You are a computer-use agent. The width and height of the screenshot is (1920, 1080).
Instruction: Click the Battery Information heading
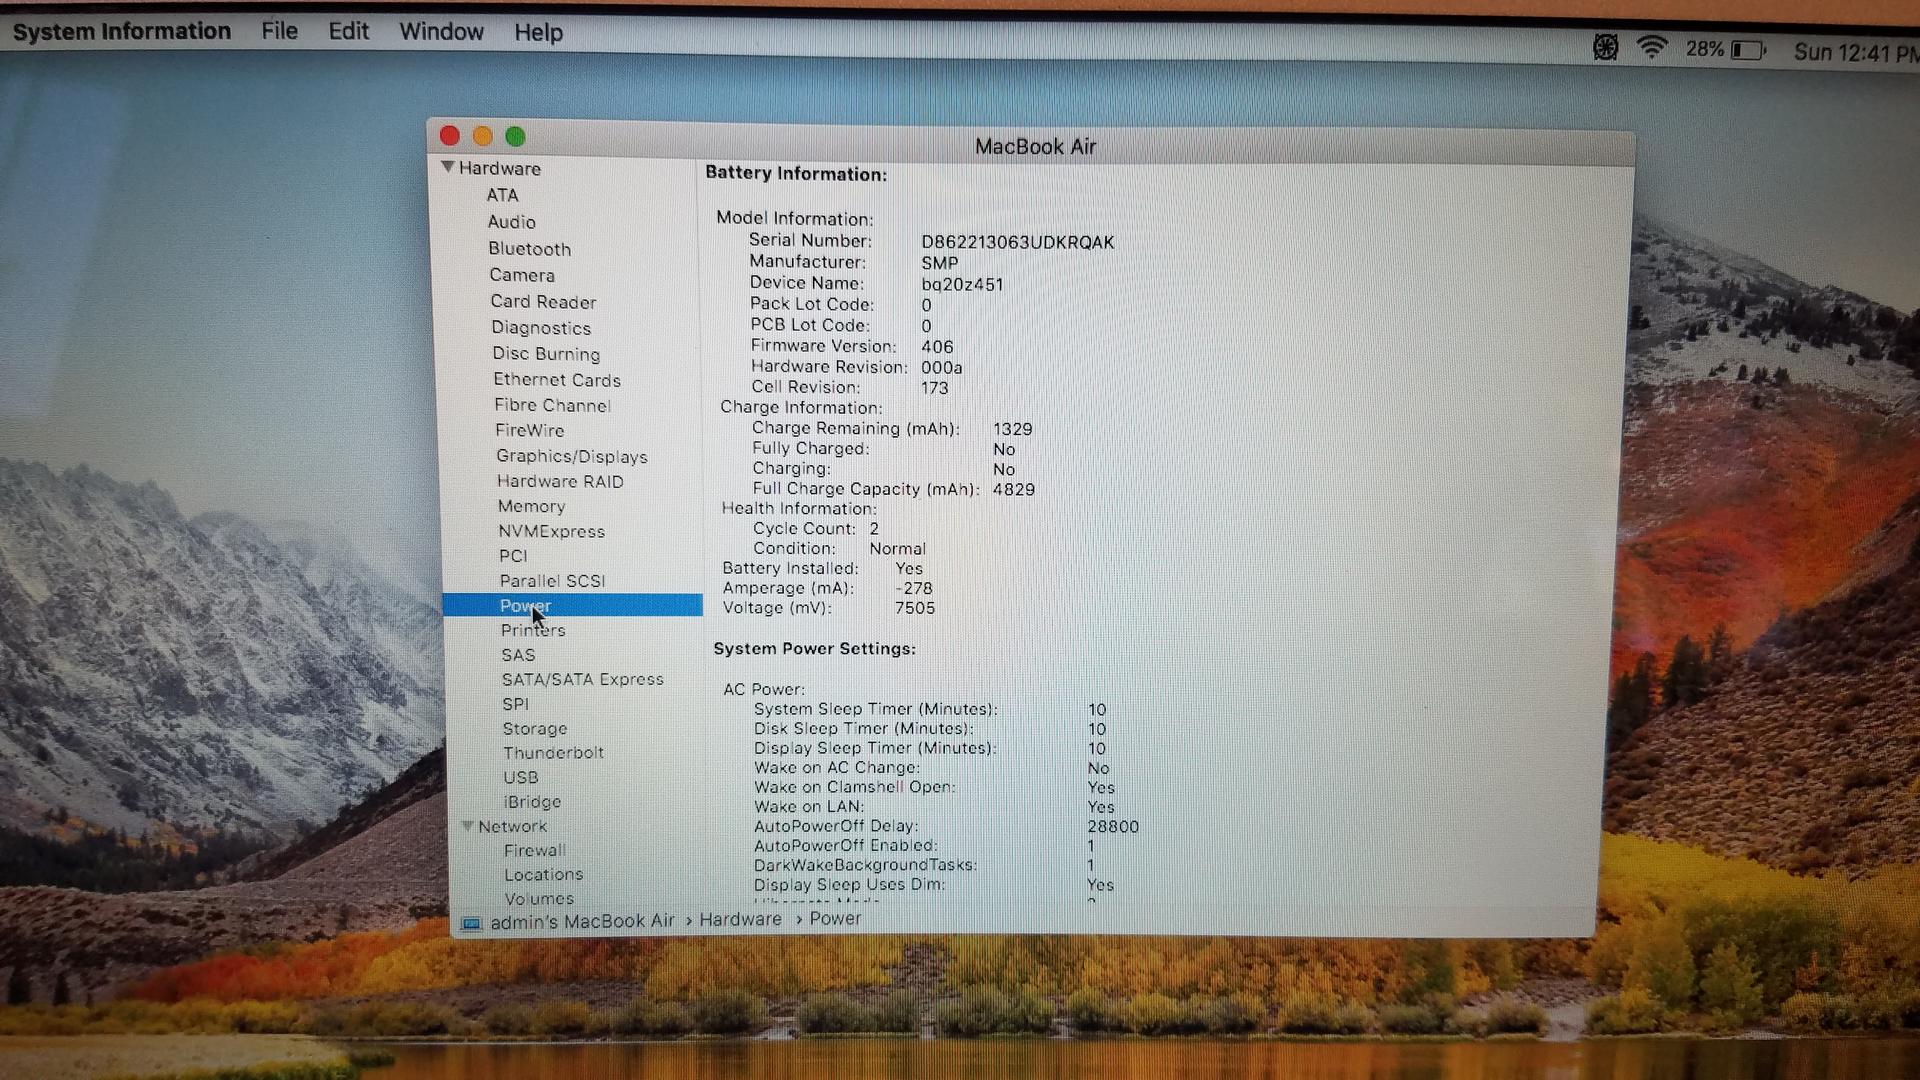(x=795, y=173)
